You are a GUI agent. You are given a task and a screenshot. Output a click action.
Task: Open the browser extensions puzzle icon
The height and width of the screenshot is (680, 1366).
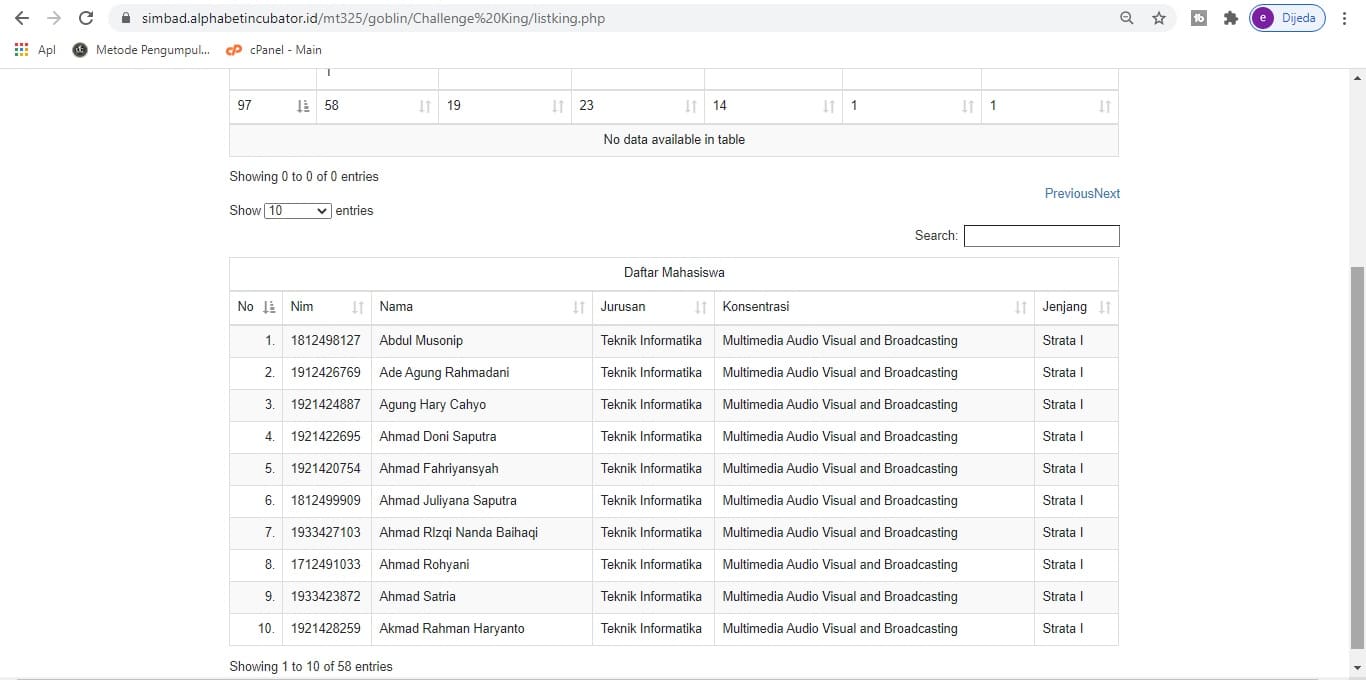pos(1230,18)
